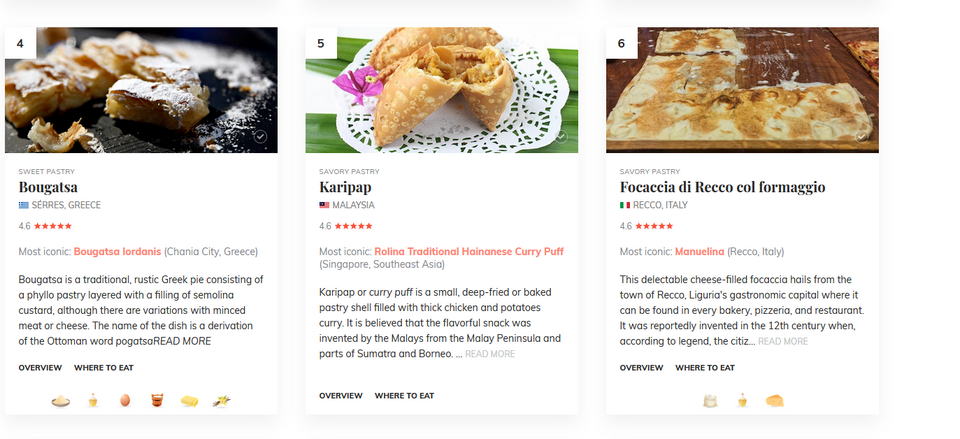Click the milk bucket icon under Bougatsa
The image size is (960, 439).
click(x=157, y=400)
